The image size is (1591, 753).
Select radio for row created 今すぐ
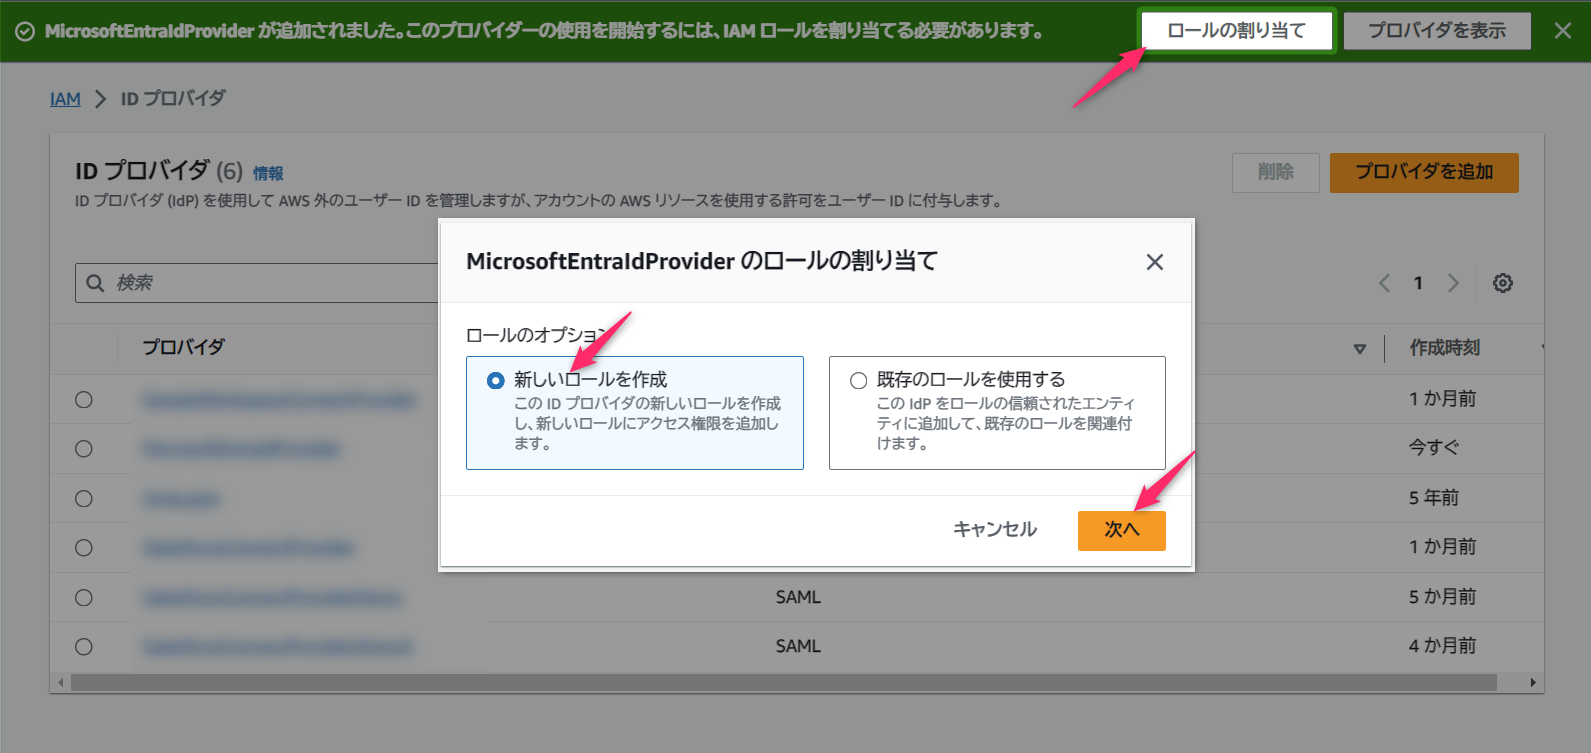pyautogui.click(x=84, y=448)
